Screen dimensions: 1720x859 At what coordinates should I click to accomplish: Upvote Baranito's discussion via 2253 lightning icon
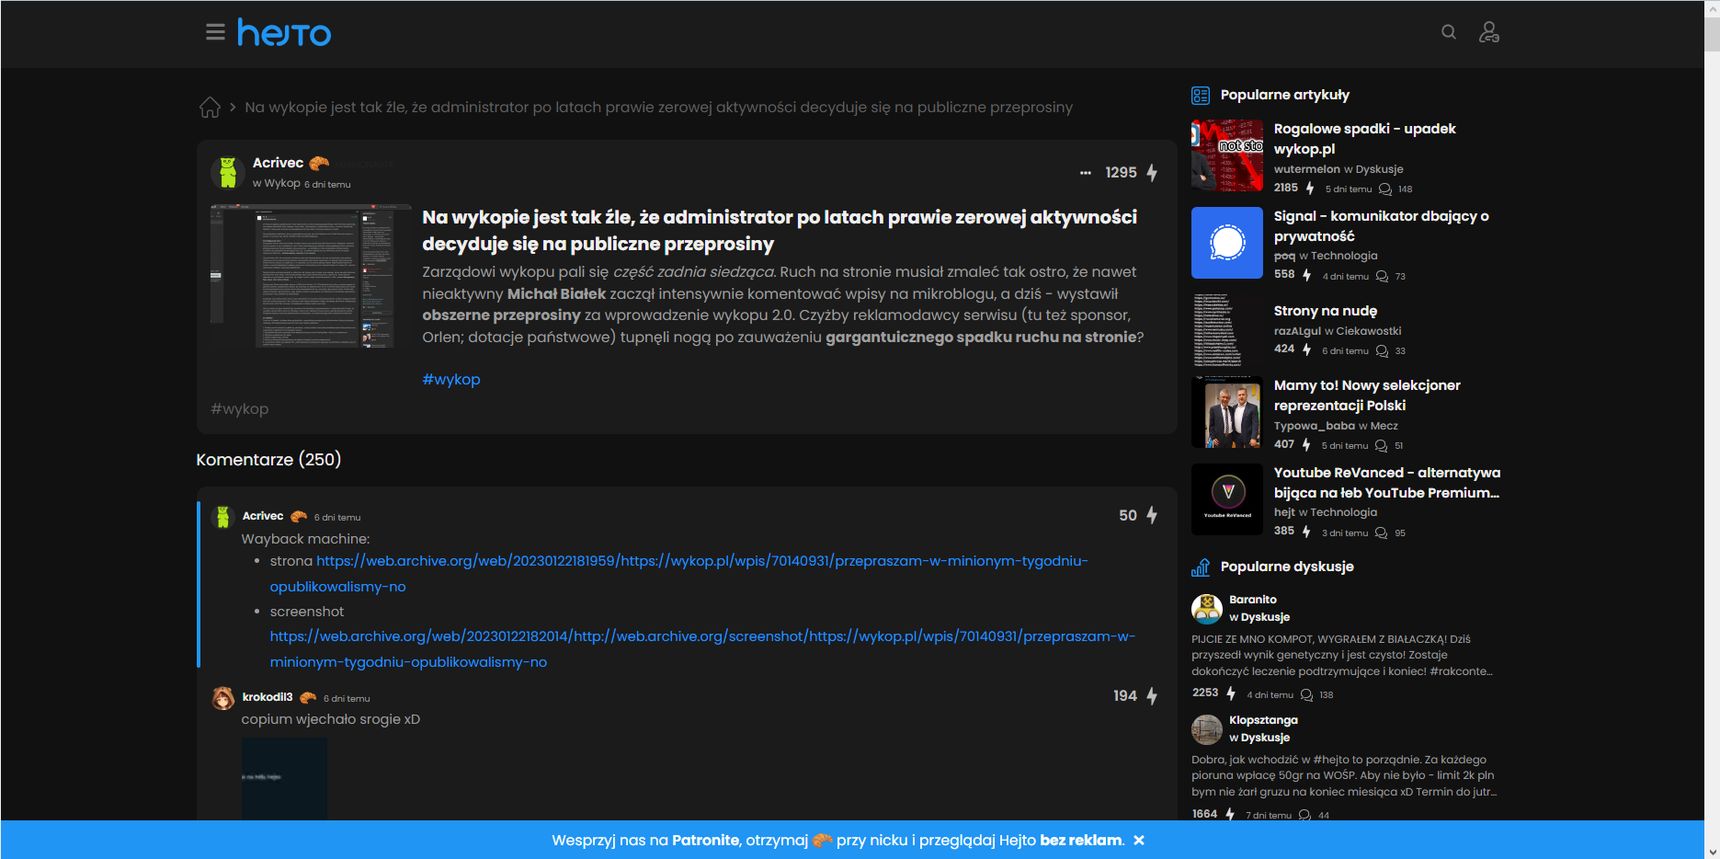pos(1231,694)
